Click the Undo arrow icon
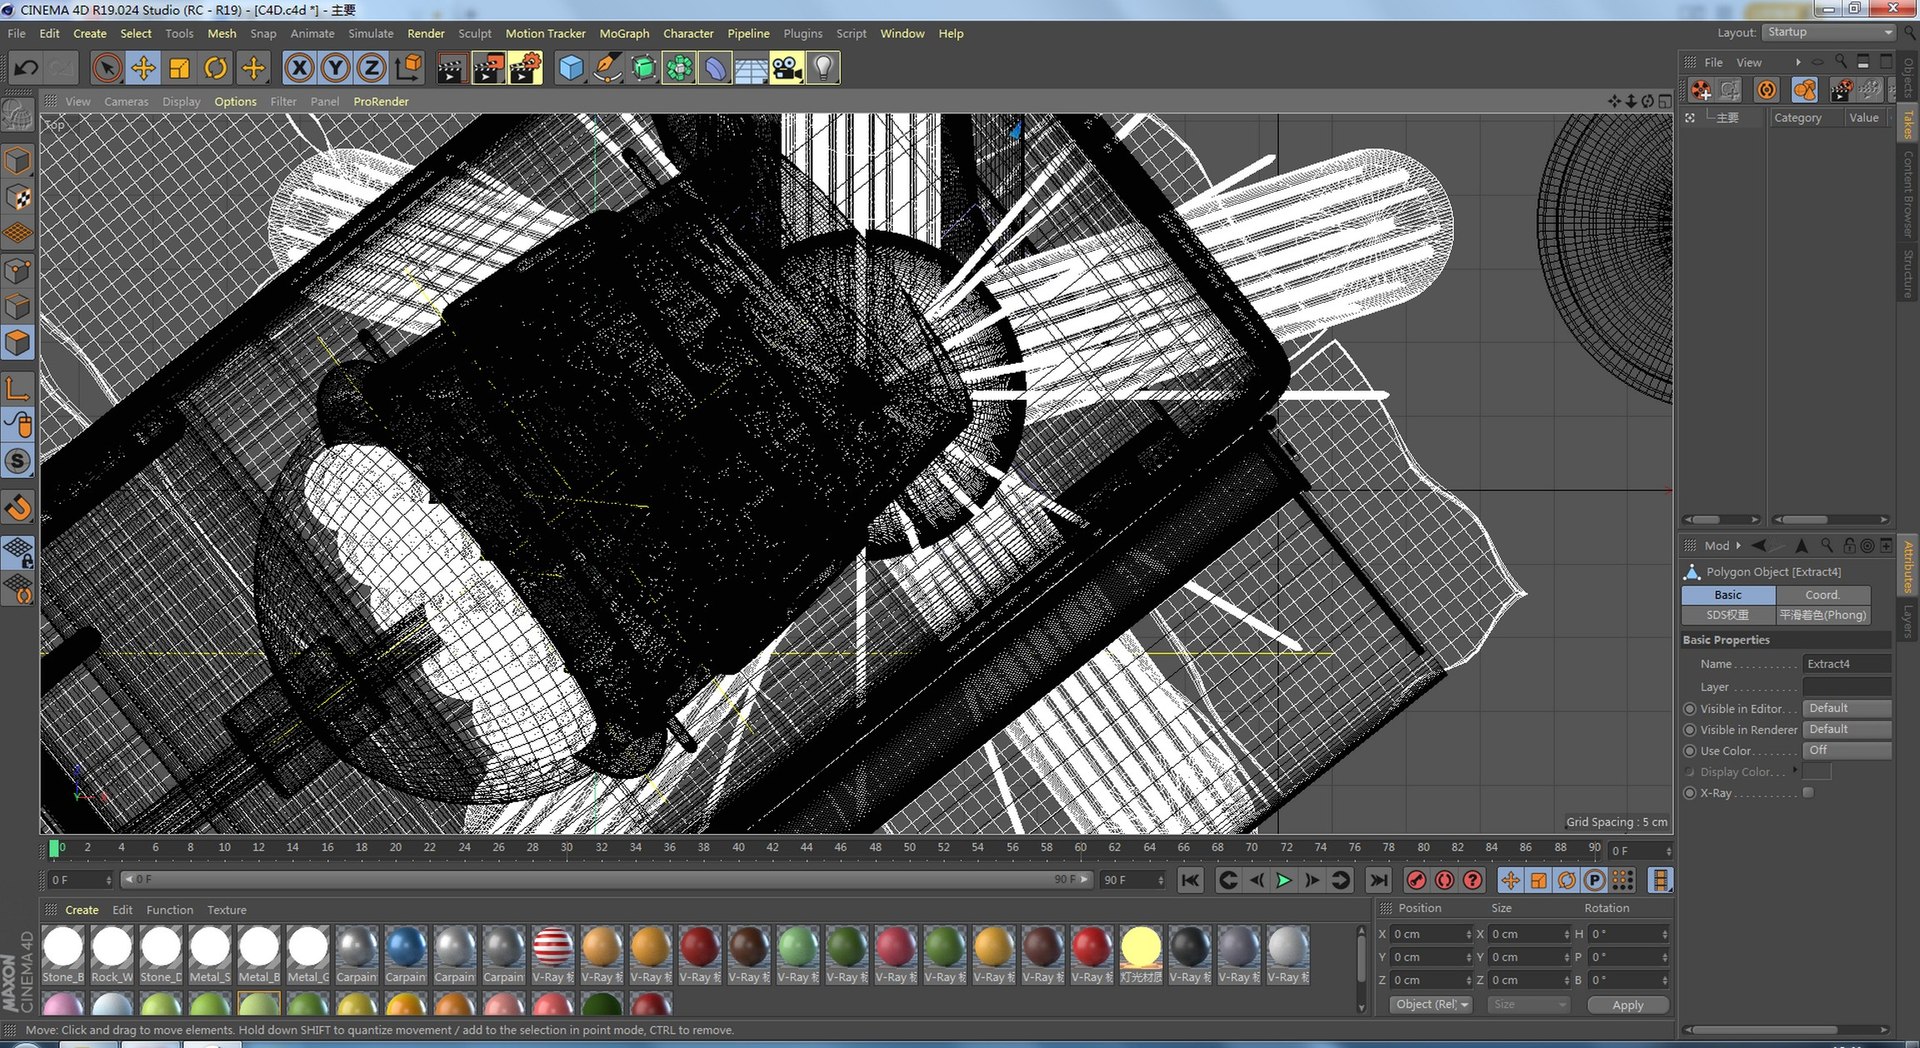This screenshot has width=1920, height=1048. point(26,68)
